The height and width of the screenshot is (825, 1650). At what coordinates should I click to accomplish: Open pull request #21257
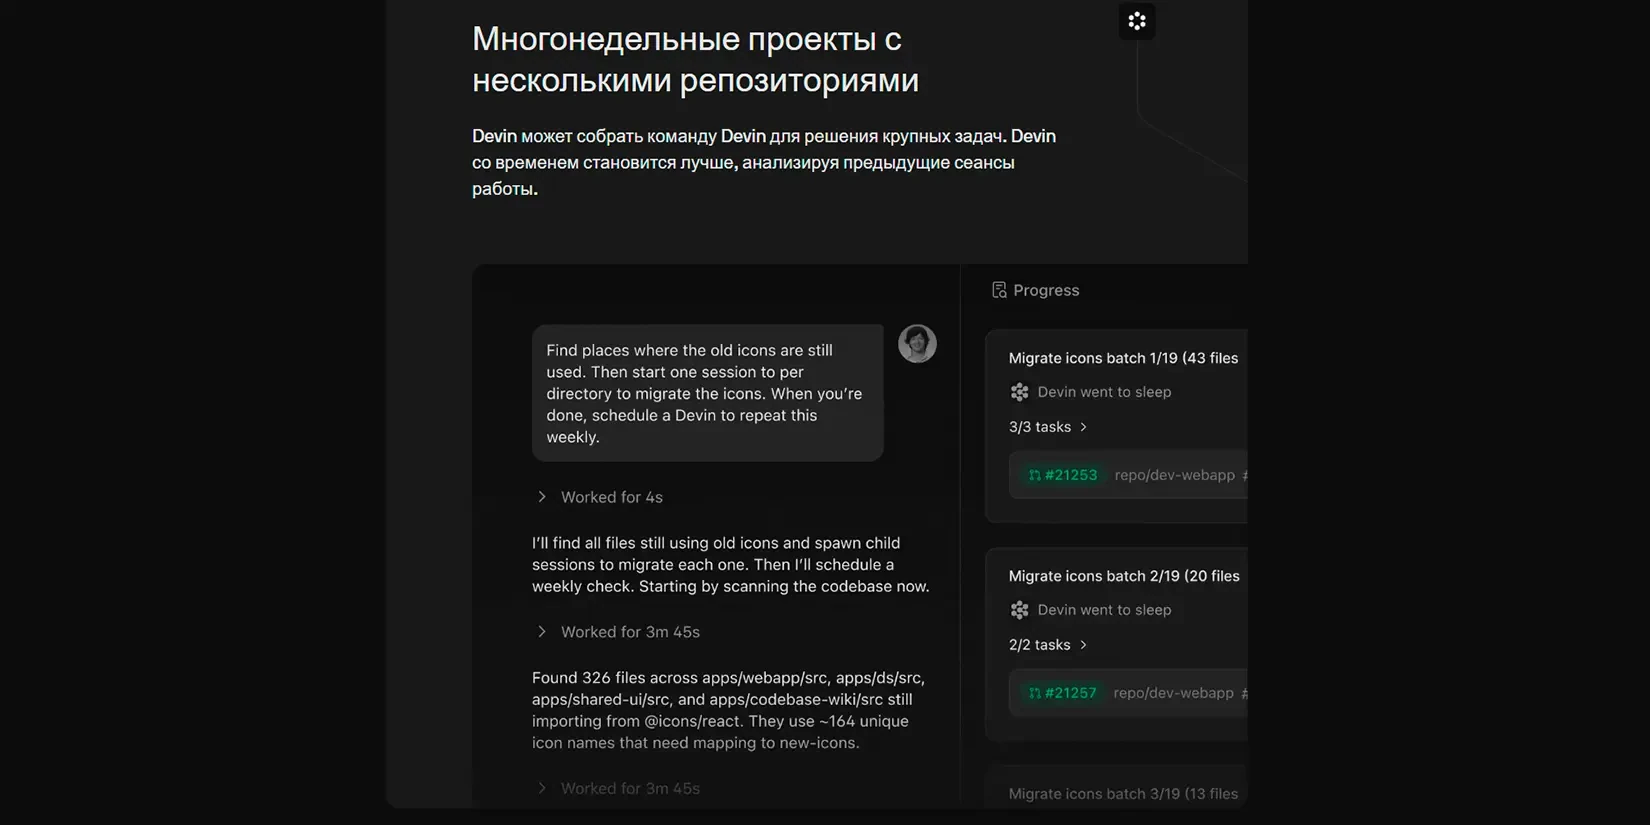pos(1062,693)
